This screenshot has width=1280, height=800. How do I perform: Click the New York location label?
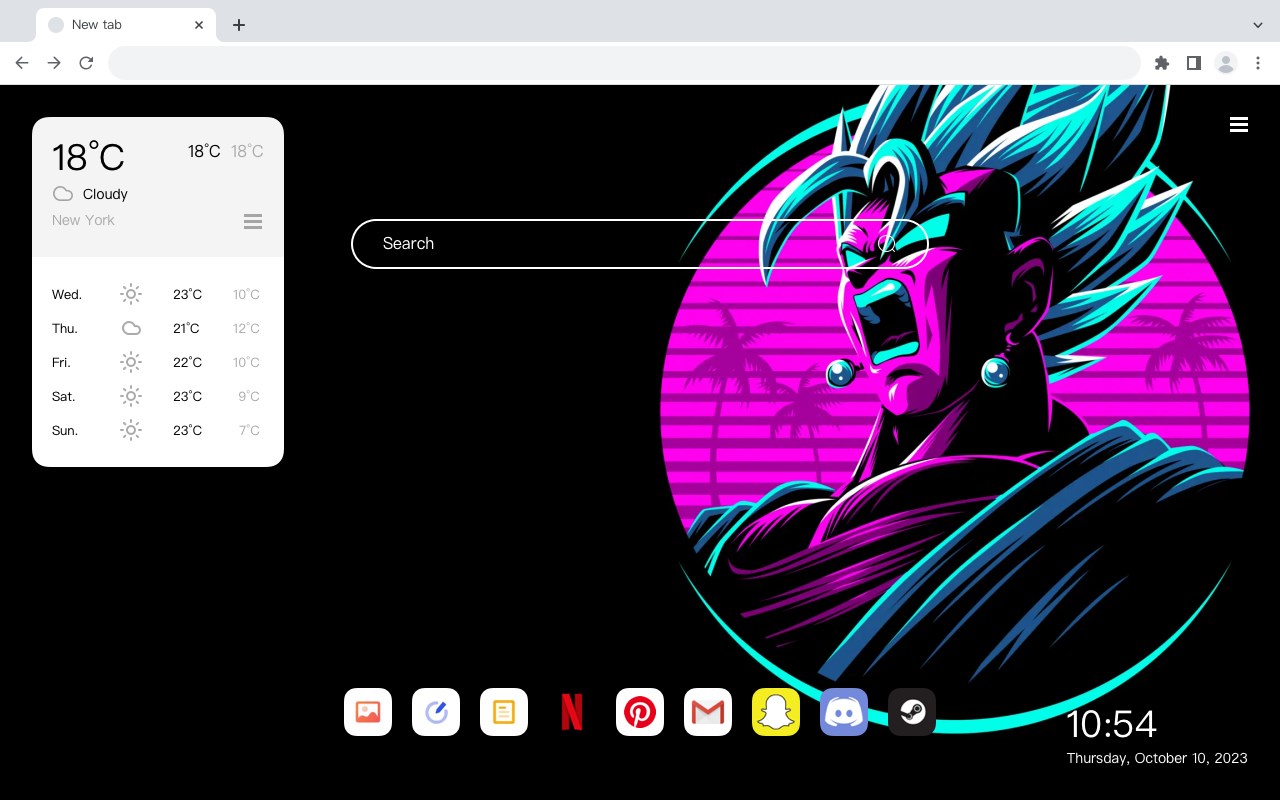pyautogui.click(x=83, y=220)
